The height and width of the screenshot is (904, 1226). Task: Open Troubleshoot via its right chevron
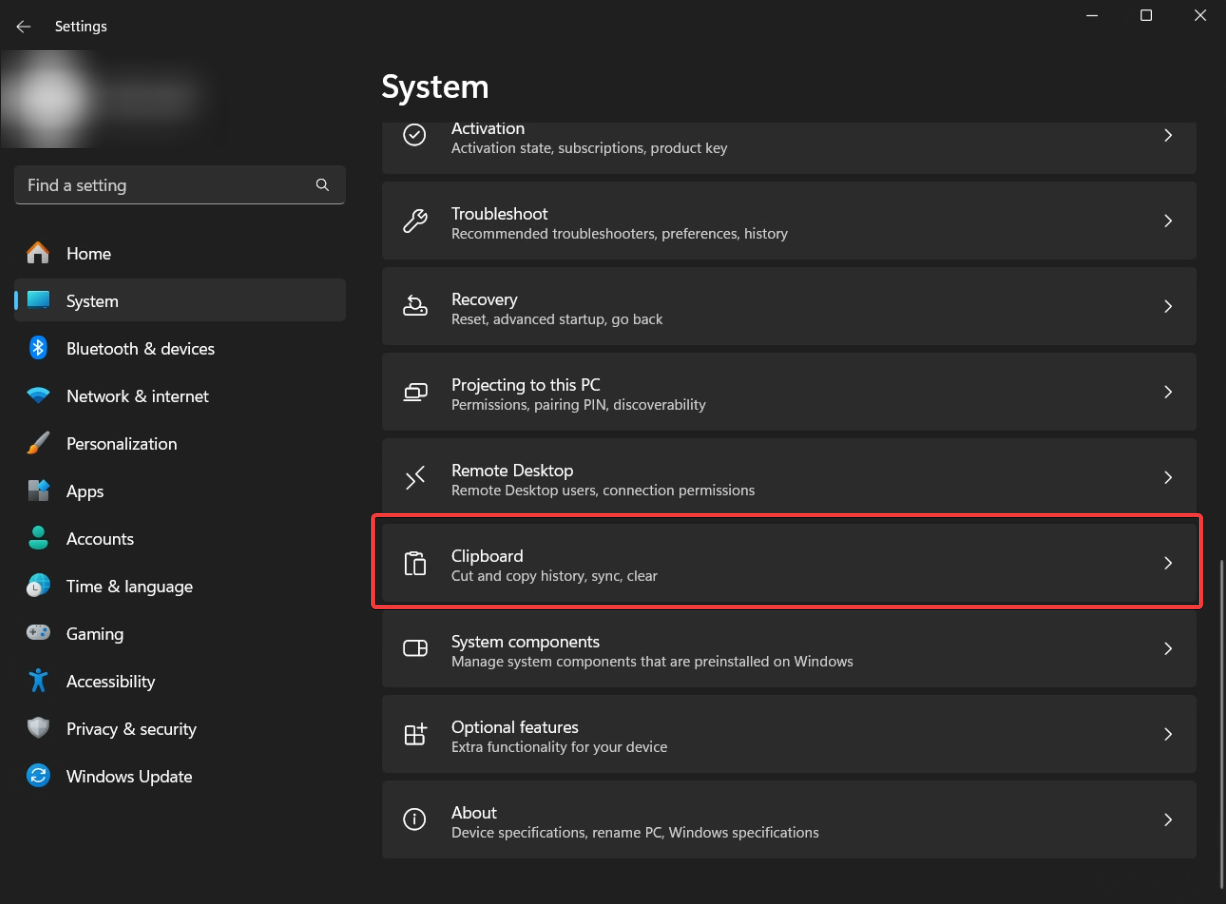coord(1168,220)
